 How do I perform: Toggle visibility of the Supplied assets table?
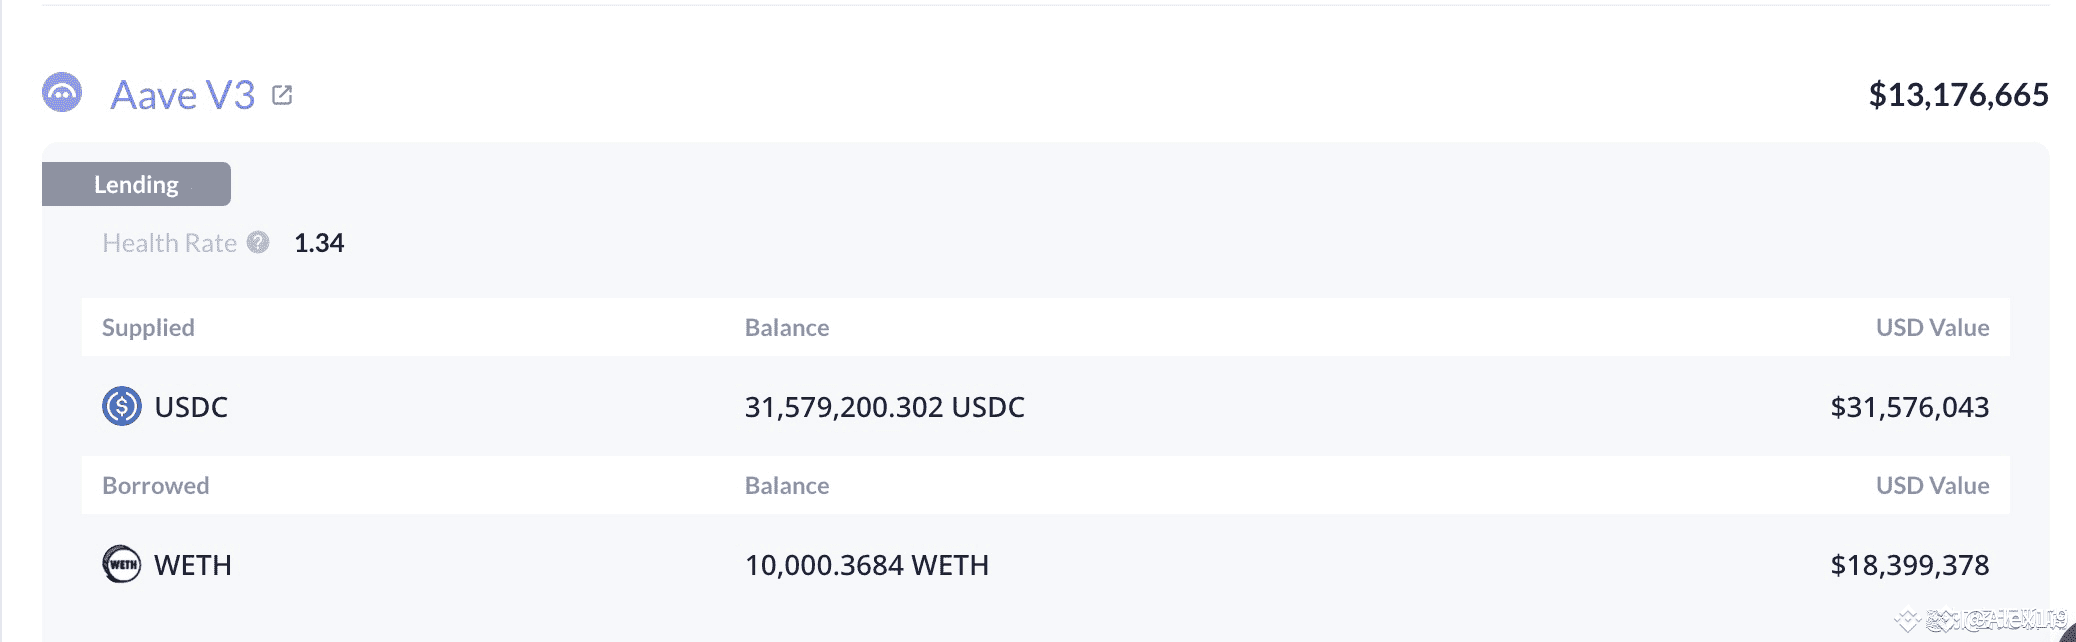pyautogui.click(x=148, y=327)
